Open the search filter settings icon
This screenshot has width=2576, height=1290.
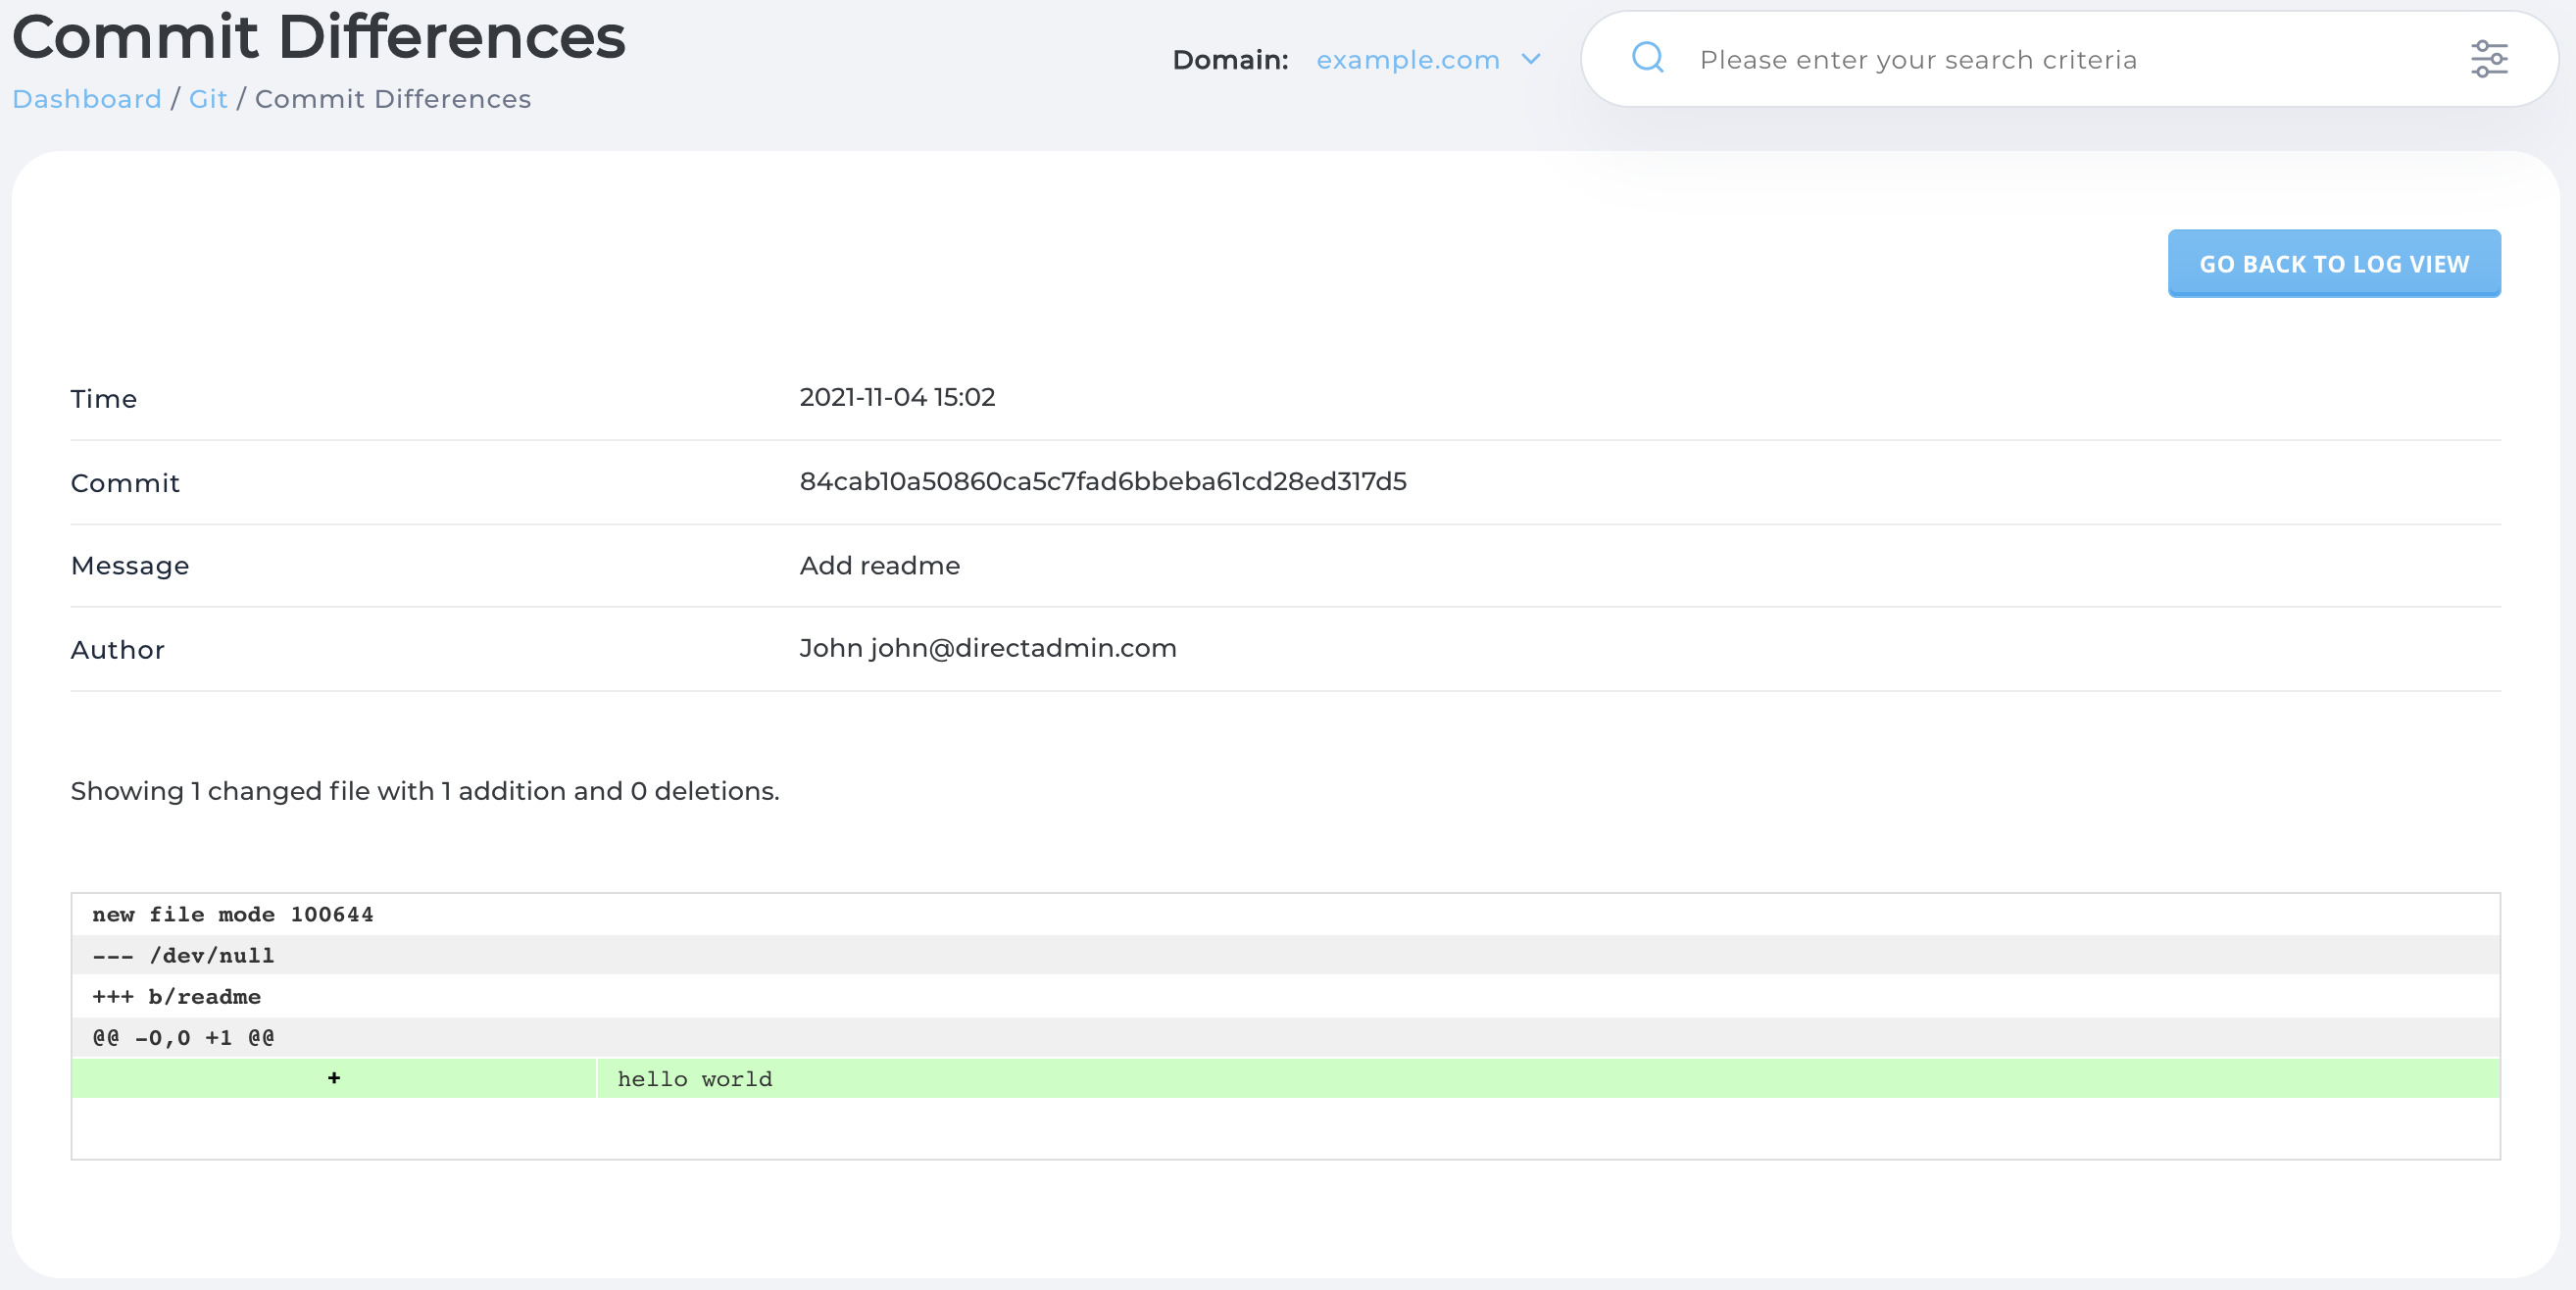pyautogui.click(x=2491, y=58)
